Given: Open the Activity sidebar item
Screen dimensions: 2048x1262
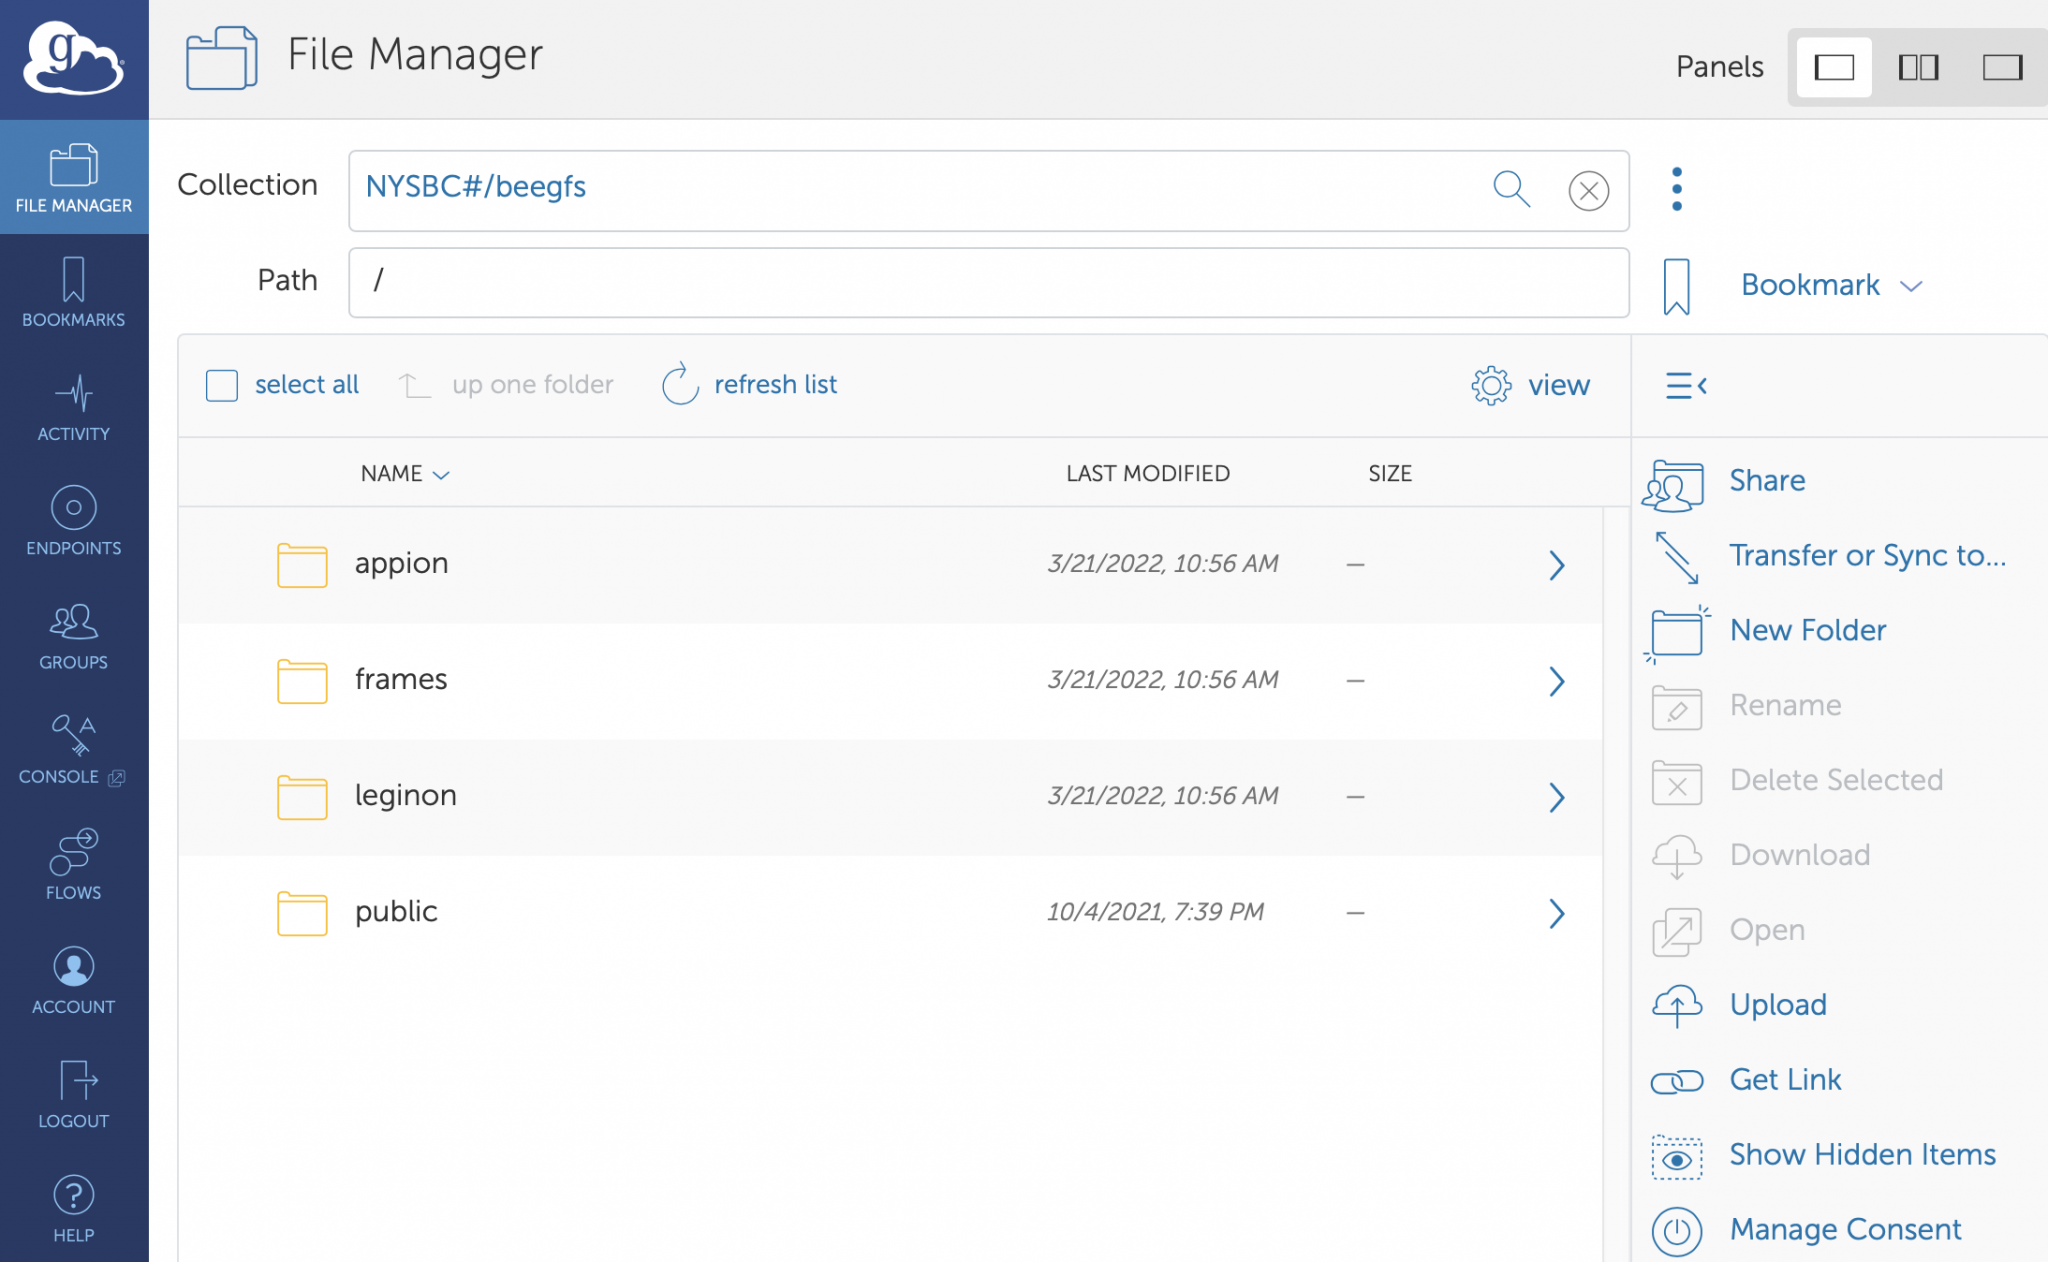Looking at the screenshot, I should (x=74, y=407).
